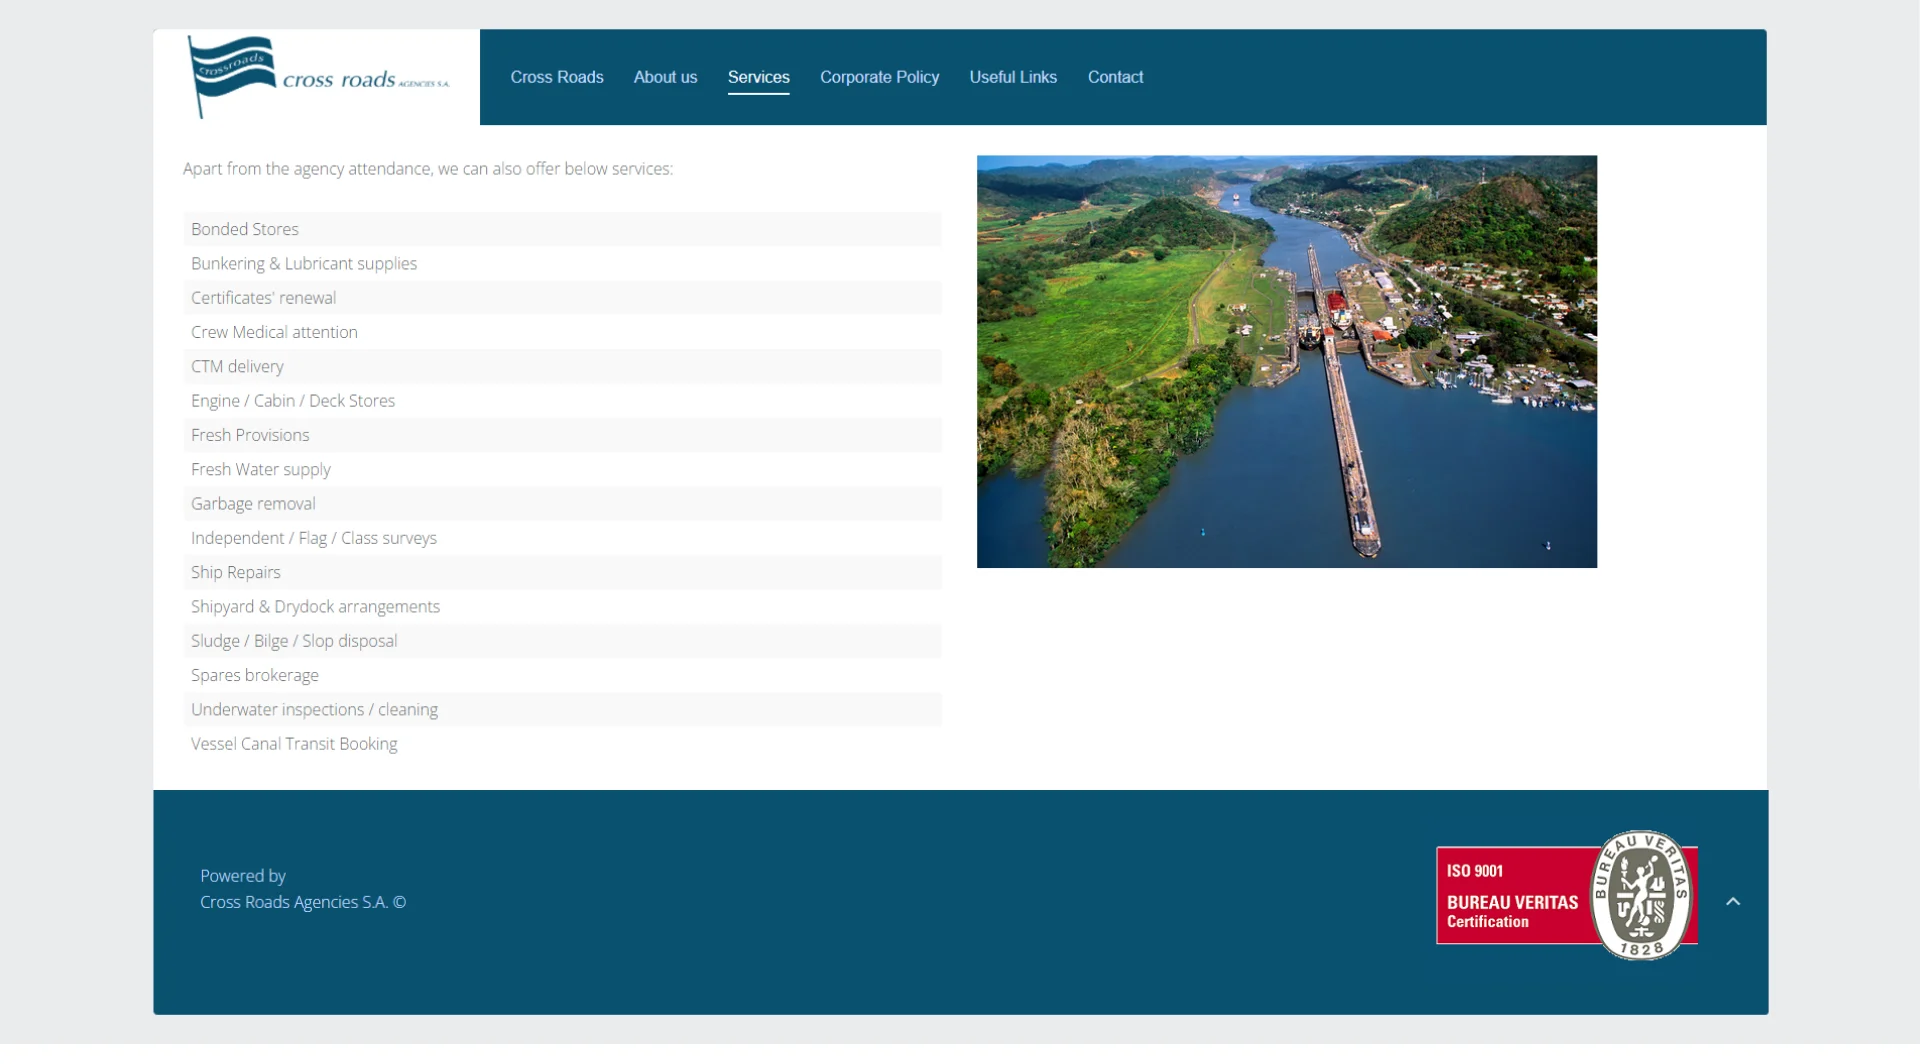Image resolution: width=1920 pixels, height=1064 pixels.
Task: Click Bunkering & Lubricant supplies row
Action: pyautogui.click(x=563, y=263)
